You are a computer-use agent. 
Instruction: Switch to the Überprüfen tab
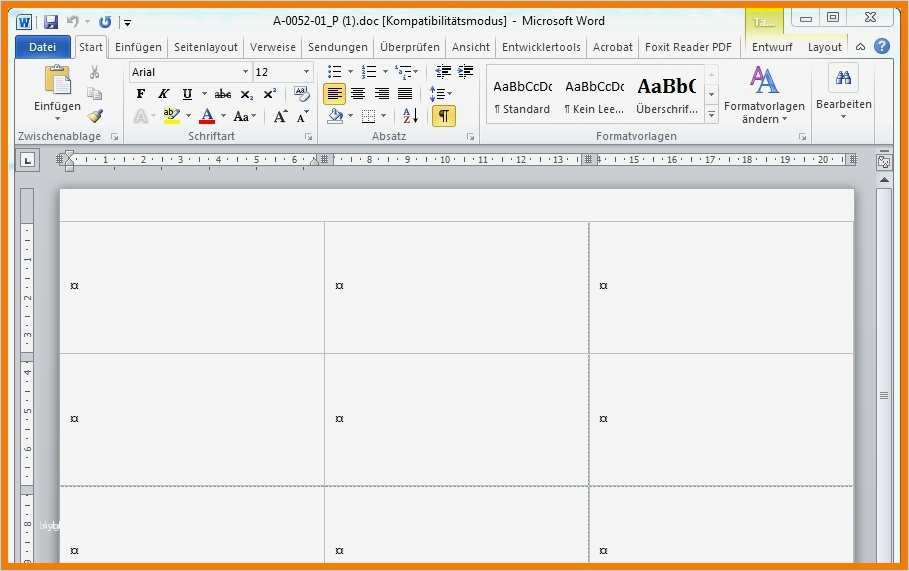(410, 47)
